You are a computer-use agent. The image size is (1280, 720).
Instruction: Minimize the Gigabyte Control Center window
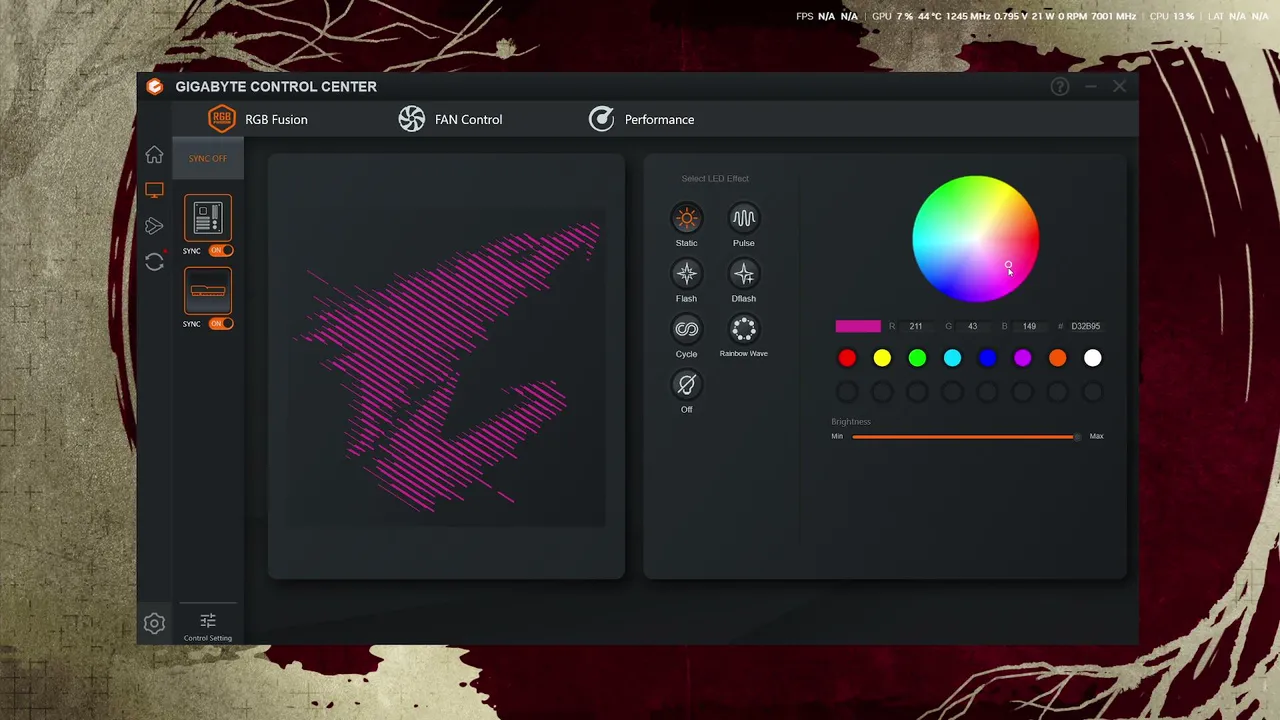[x=1091, y=87]
